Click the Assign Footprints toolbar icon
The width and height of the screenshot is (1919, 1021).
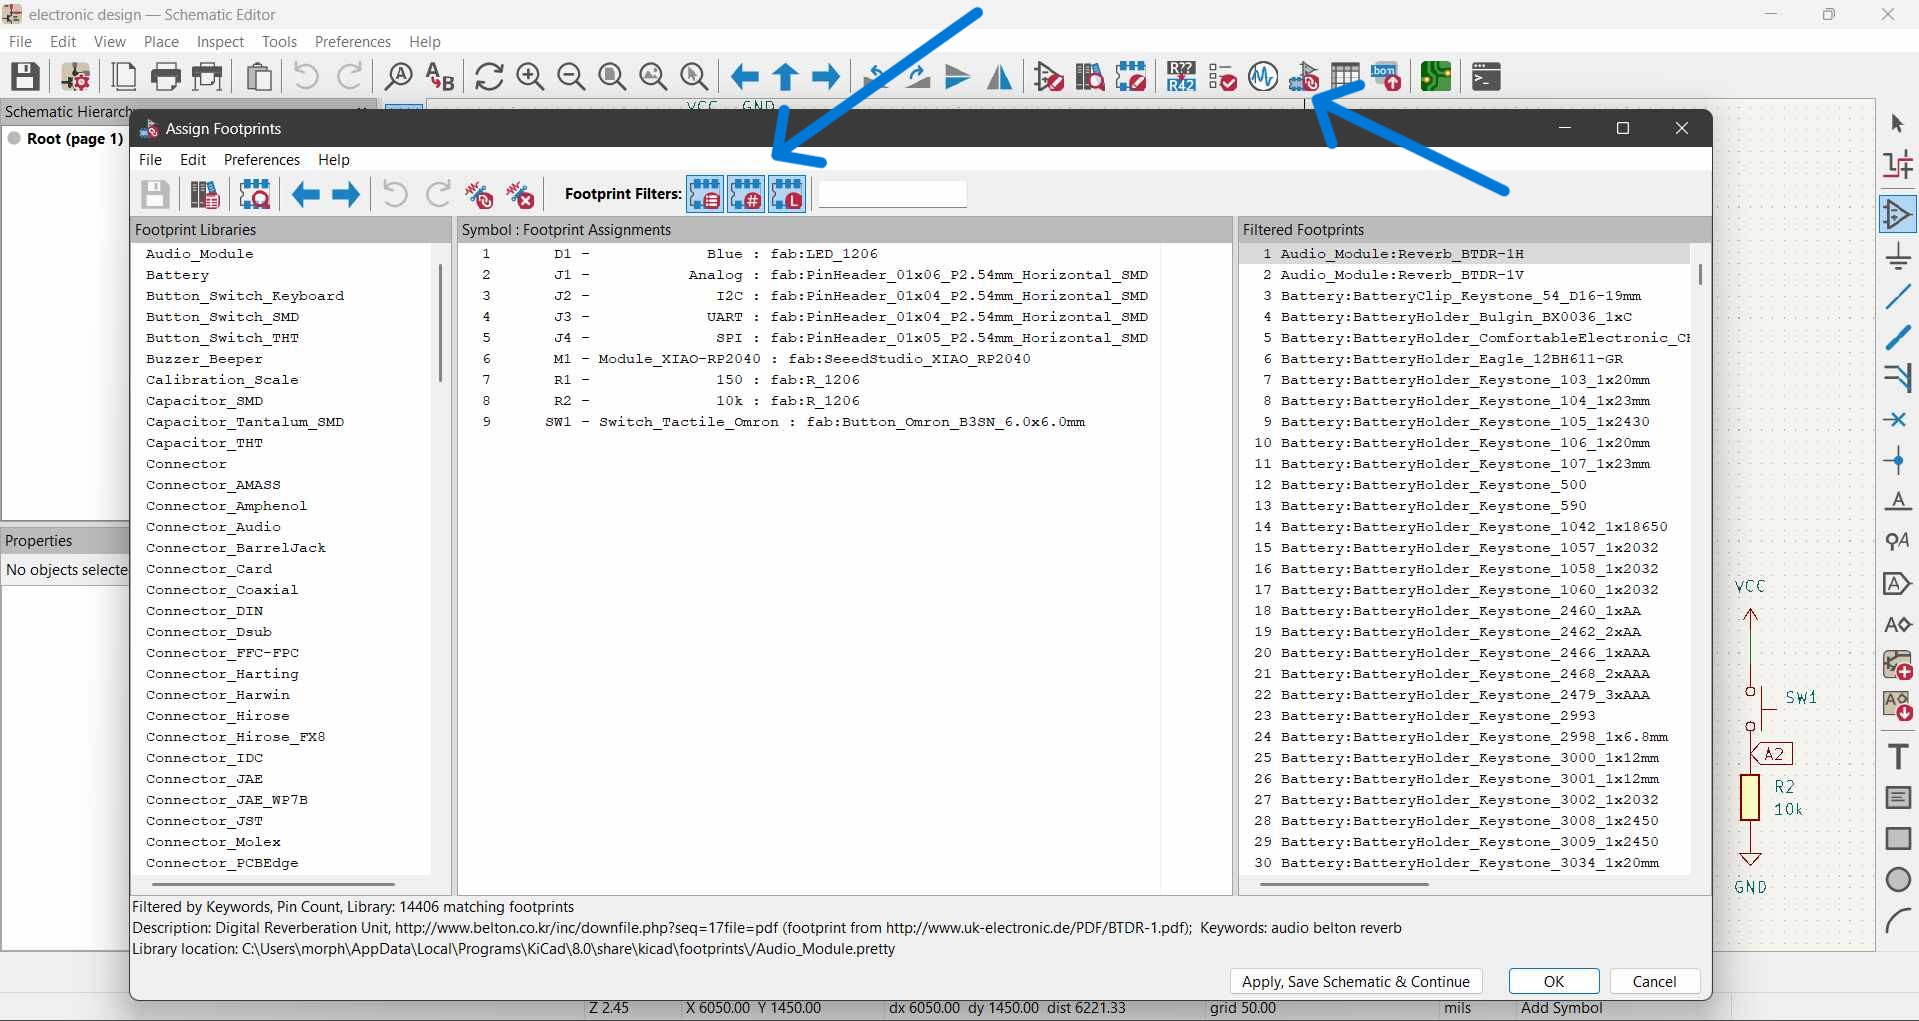tap(1304, 76)
